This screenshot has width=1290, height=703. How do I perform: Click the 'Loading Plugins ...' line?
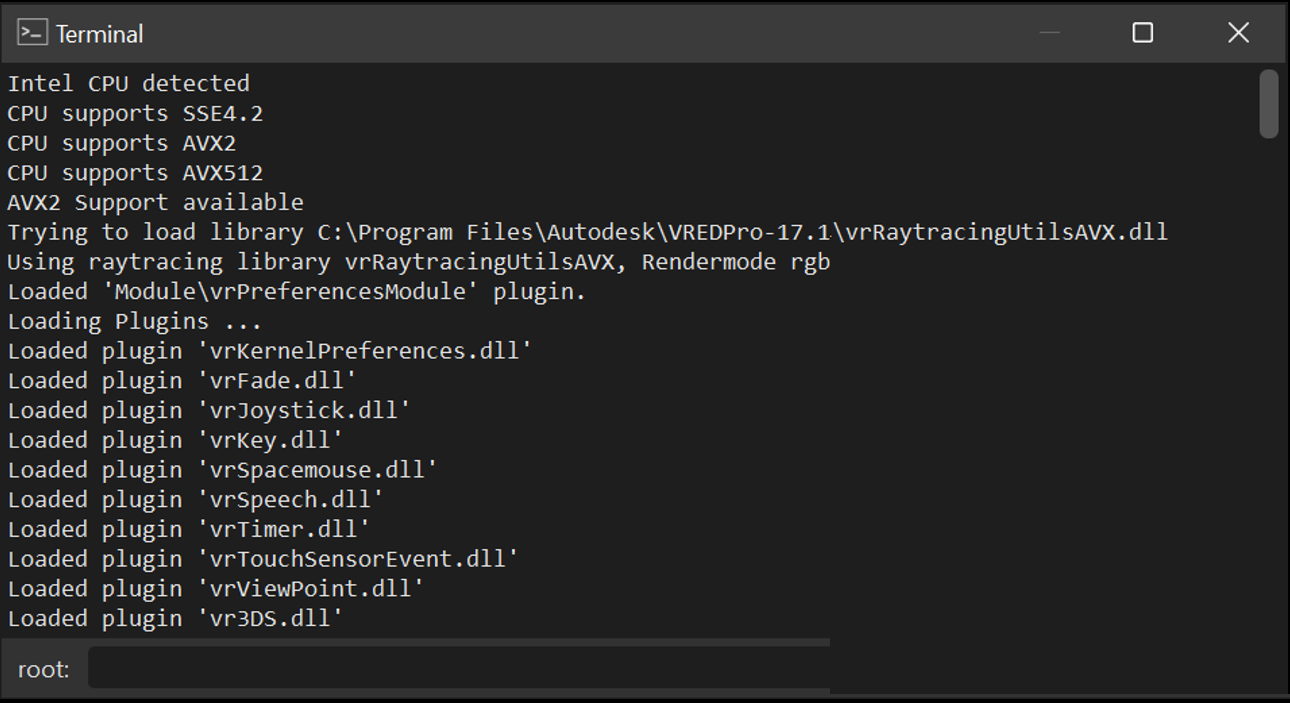pyautogui.click(x=134, y=321)
